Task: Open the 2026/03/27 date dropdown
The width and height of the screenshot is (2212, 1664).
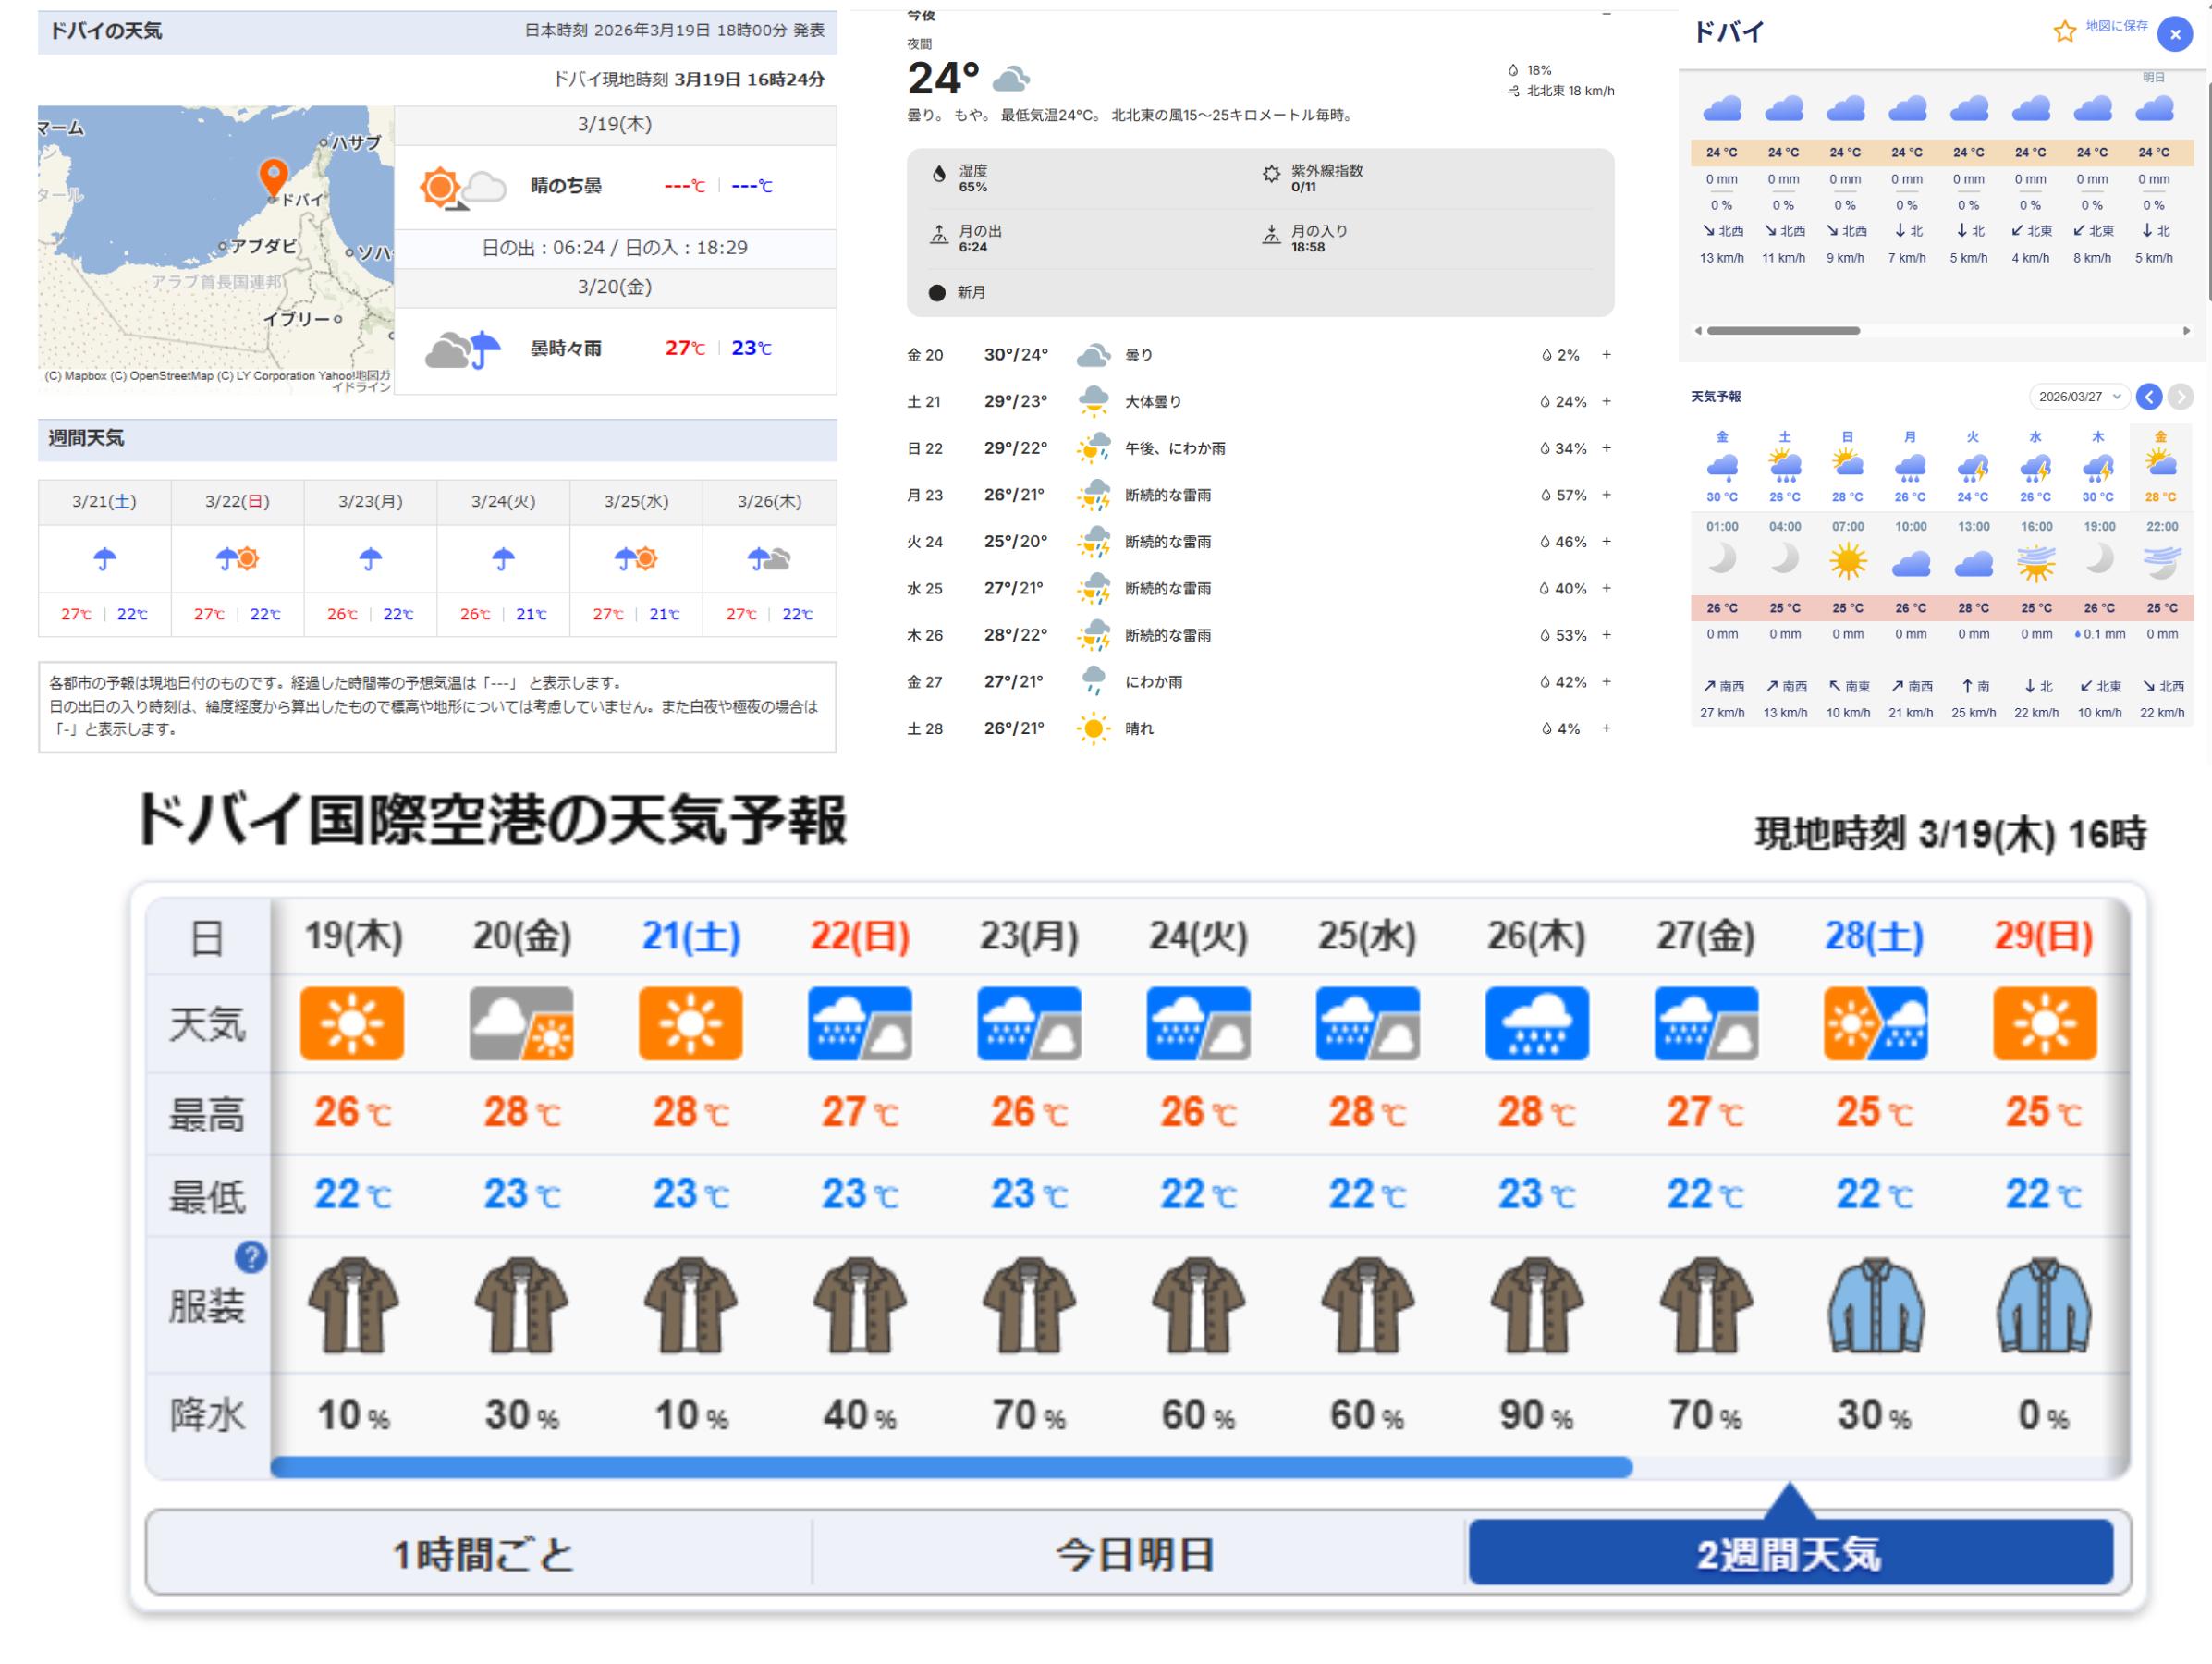Action: coord(2079,397)
